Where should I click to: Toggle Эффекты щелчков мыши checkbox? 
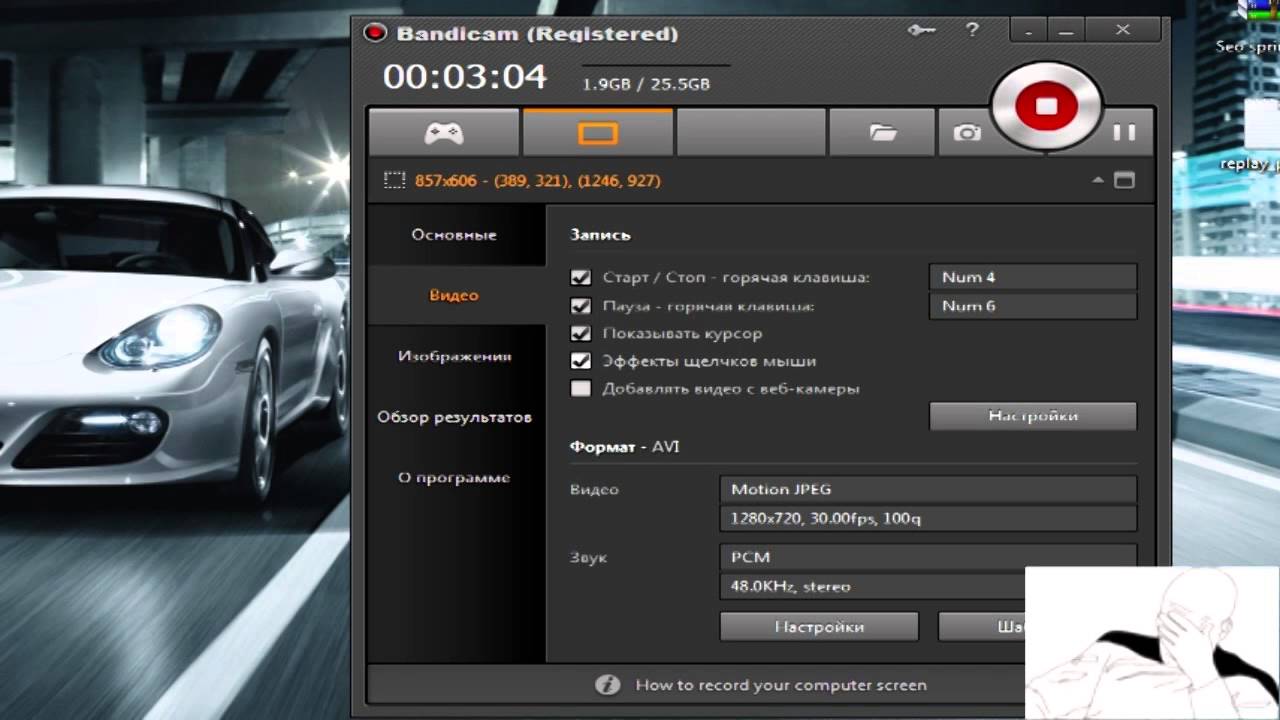point(580,361)
